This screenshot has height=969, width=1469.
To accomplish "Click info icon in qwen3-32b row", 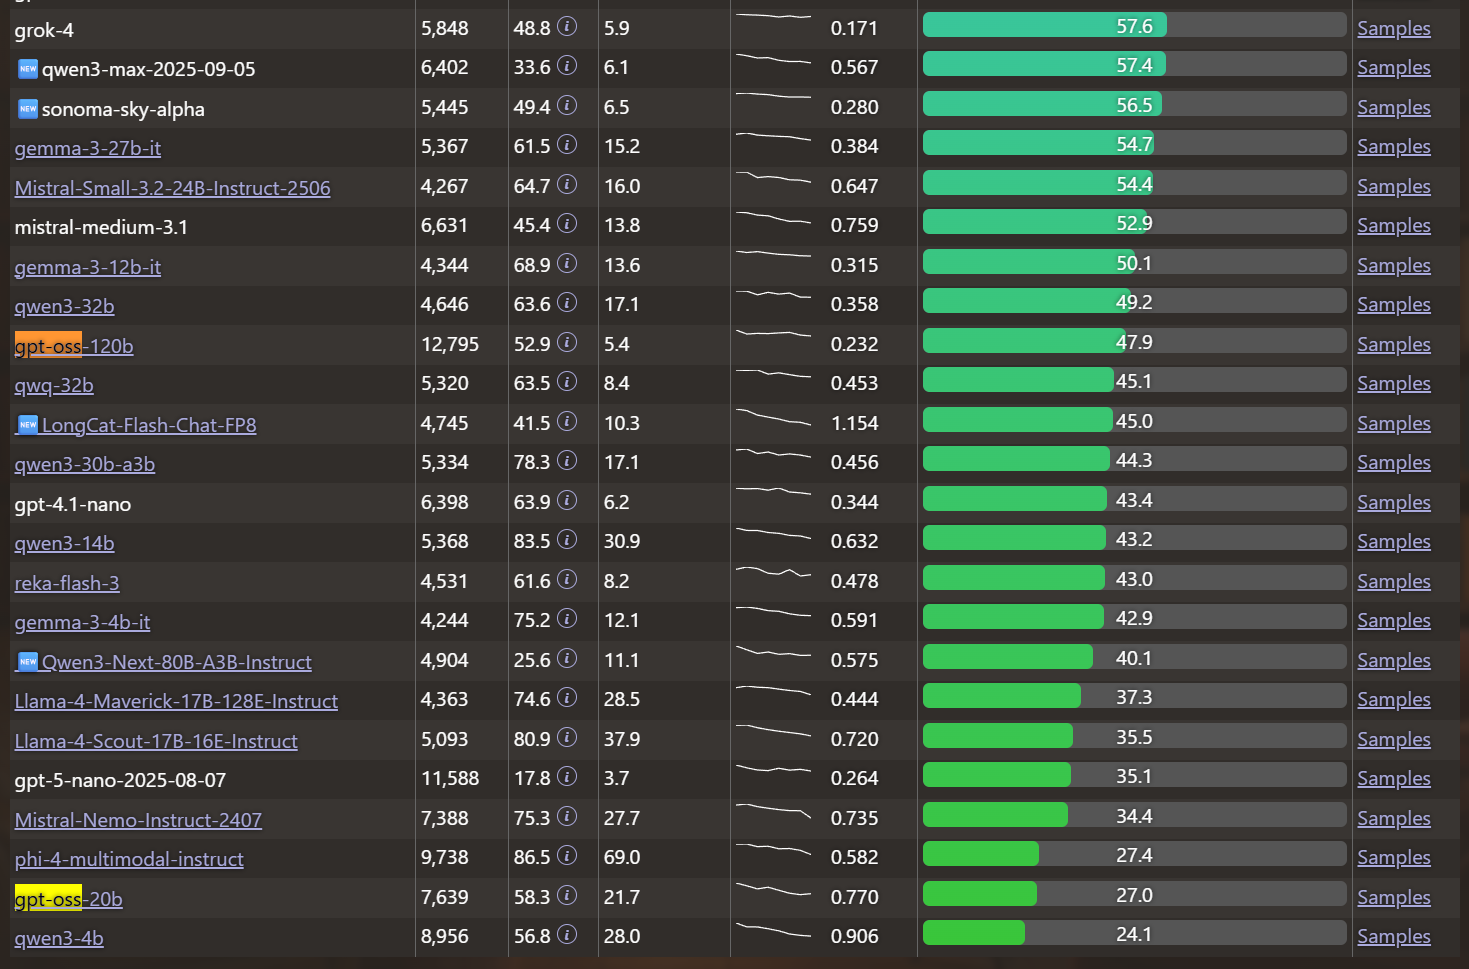I will (567, 302).
